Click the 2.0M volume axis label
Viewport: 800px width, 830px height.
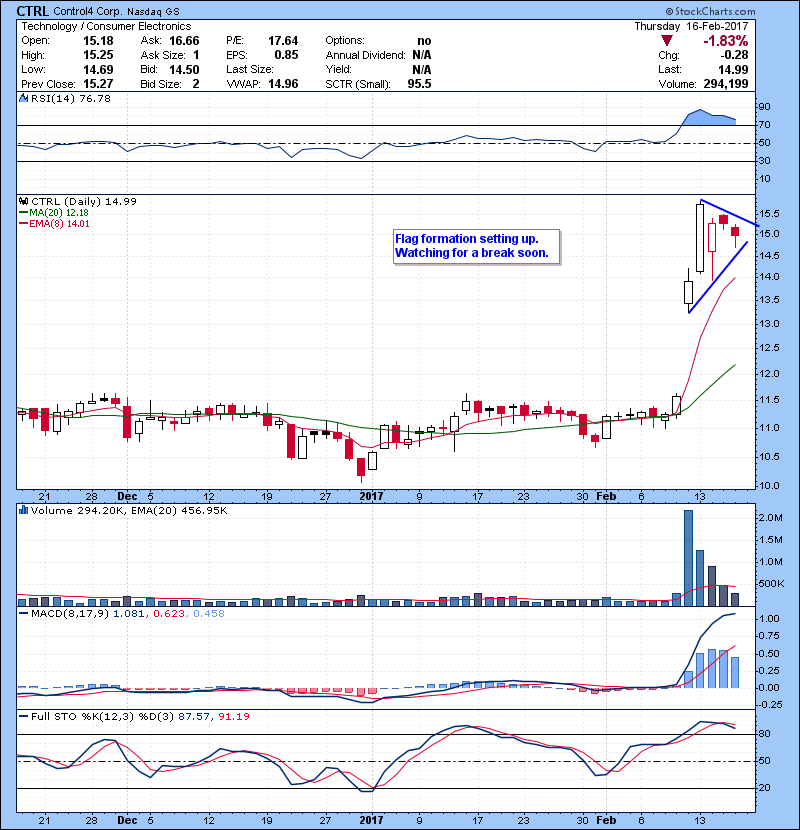771,517
